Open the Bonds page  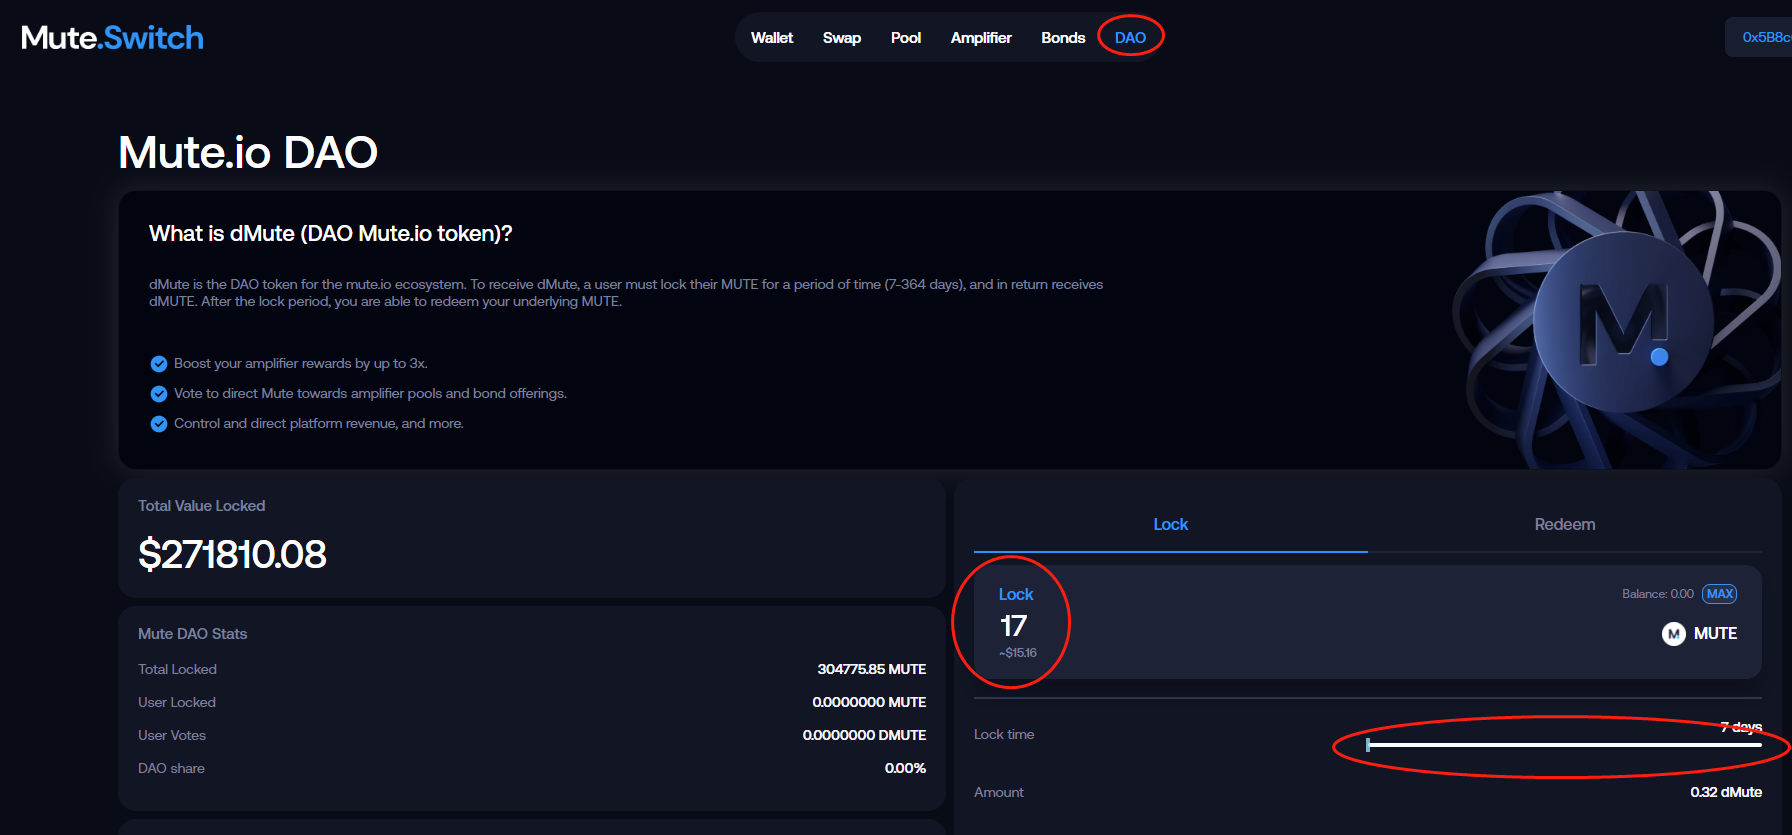1062,38
